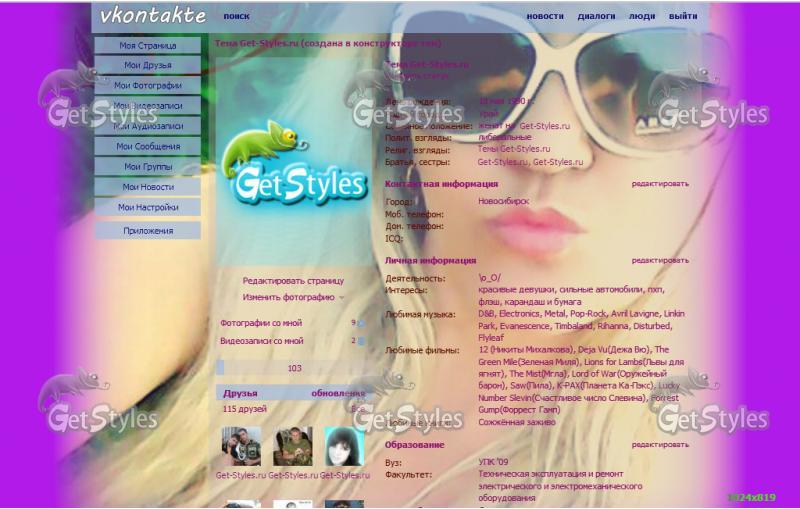Open friend thumbnail showing a couple
Screen dimensions: 800x509
(241, 446)
